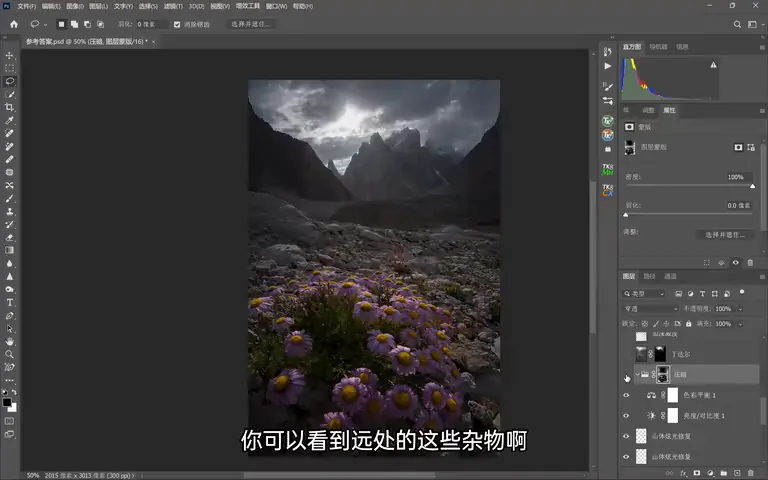Toggle visibility of 压暗 group layer
The height and width of the screenshot is (480, 768).
(x=626, y=375)
